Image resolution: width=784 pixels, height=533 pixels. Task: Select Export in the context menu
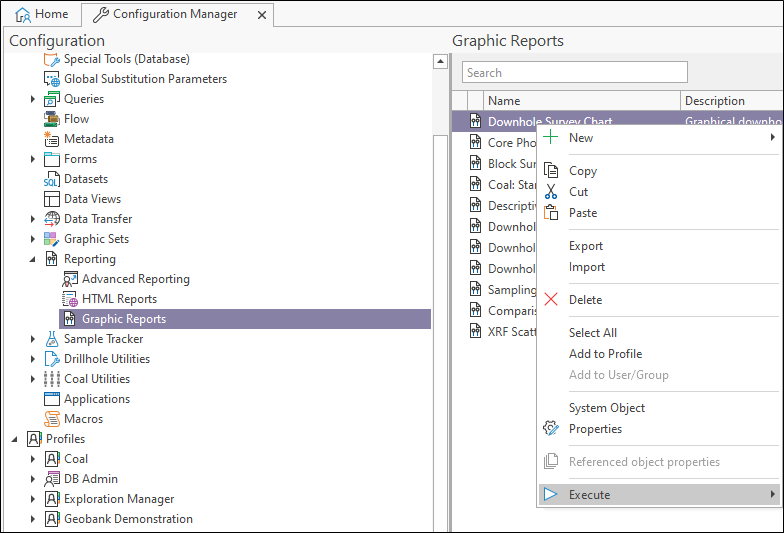(x=586, y=246)
